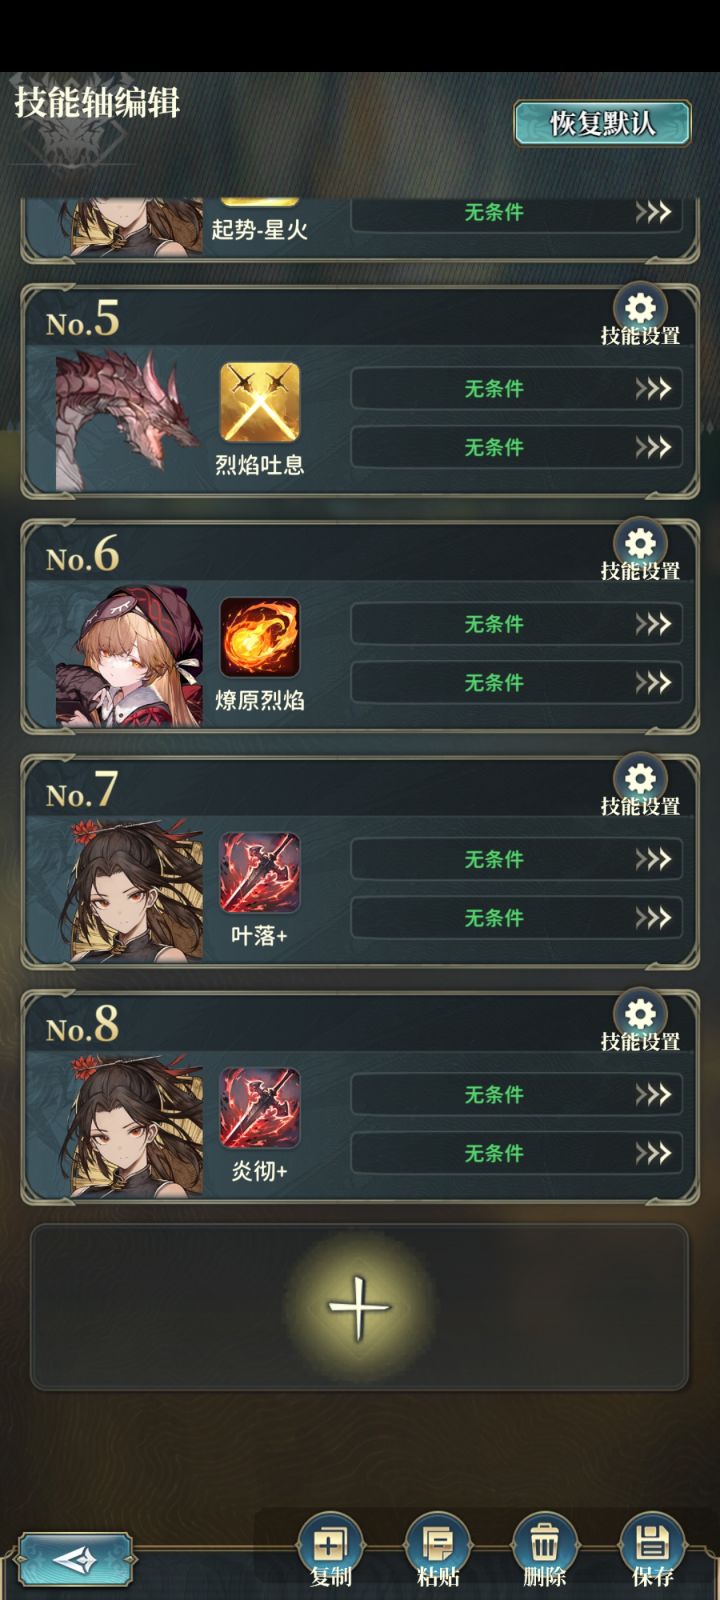Select the dragon portrait in No.5

coord(128,420)
